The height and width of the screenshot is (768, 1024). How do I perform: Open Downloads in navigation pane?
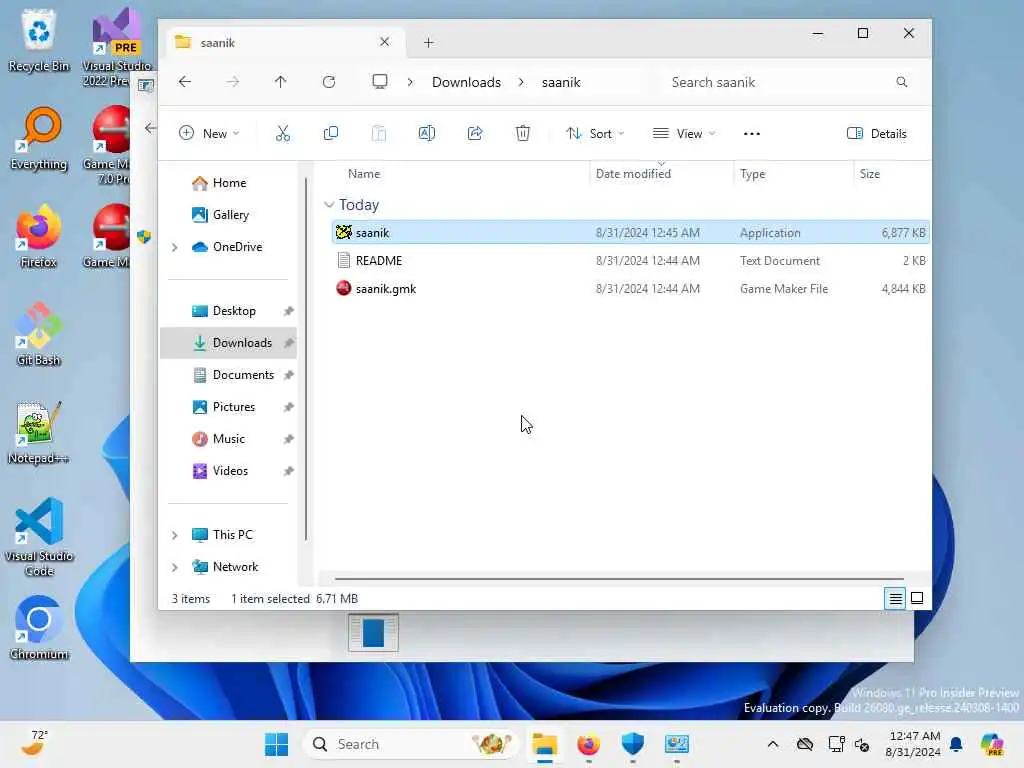229,343
